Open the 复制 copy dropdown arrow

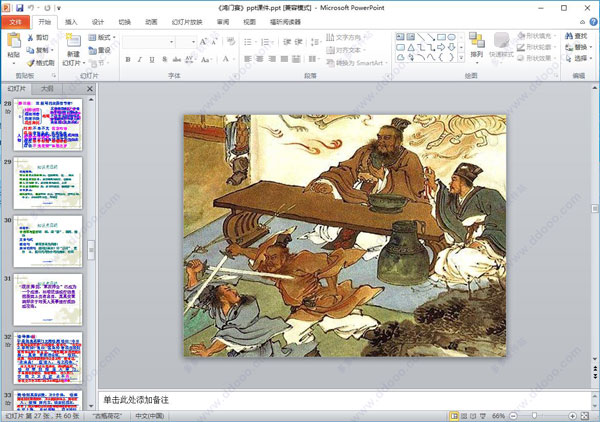[52, 50]
